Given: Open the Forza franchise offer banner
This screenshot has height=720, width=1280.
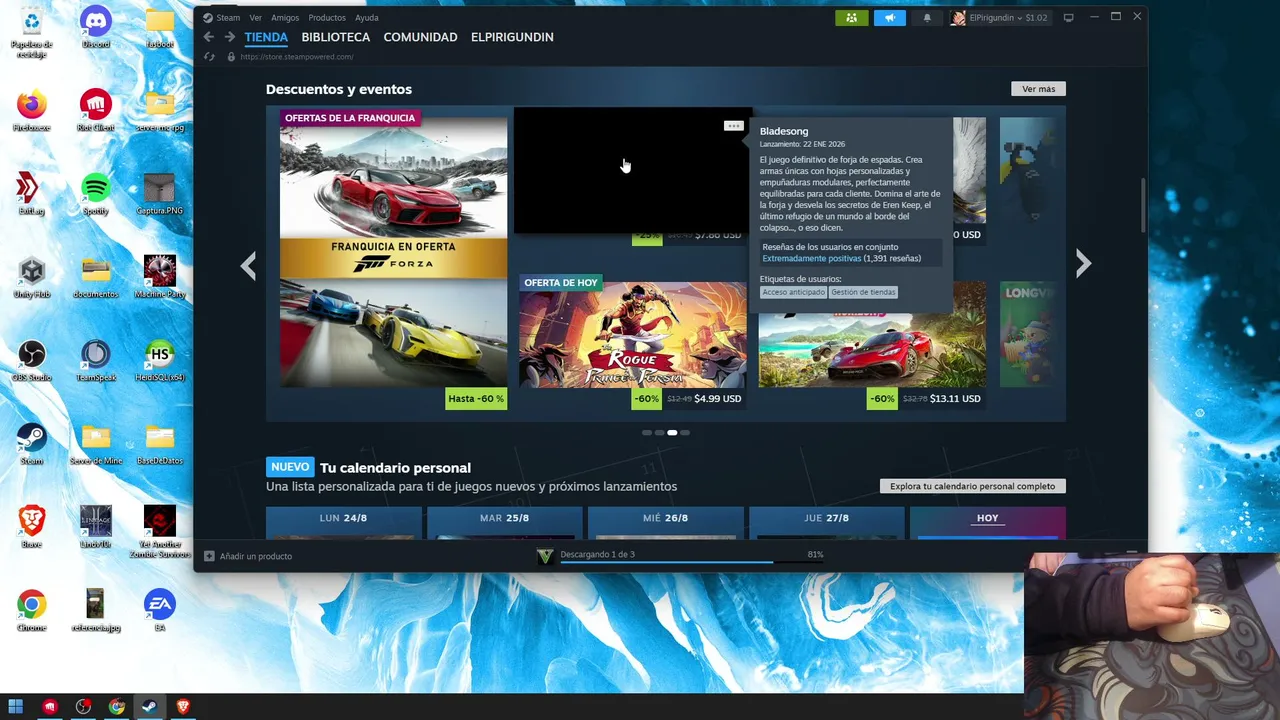Looking at the screenshot, I should [394, 261].
